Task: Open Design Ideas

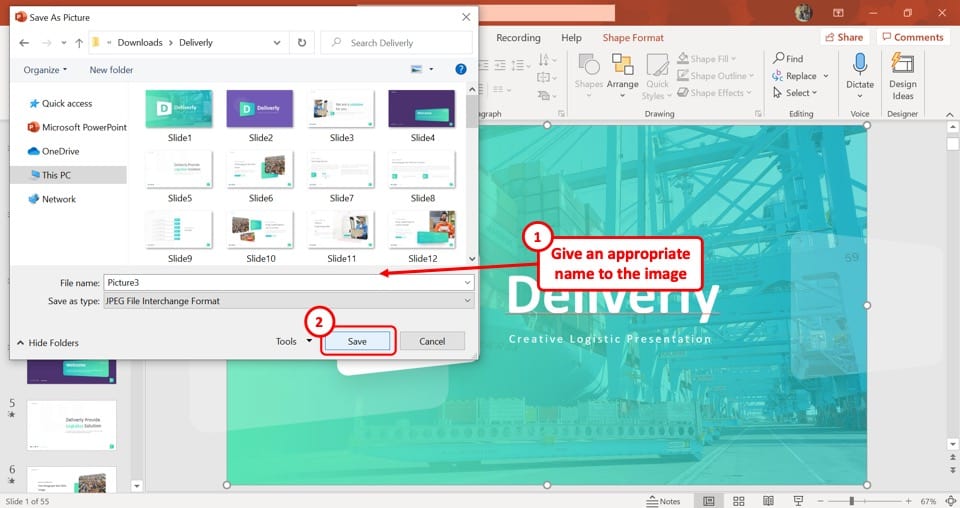Action: (902, 76)
